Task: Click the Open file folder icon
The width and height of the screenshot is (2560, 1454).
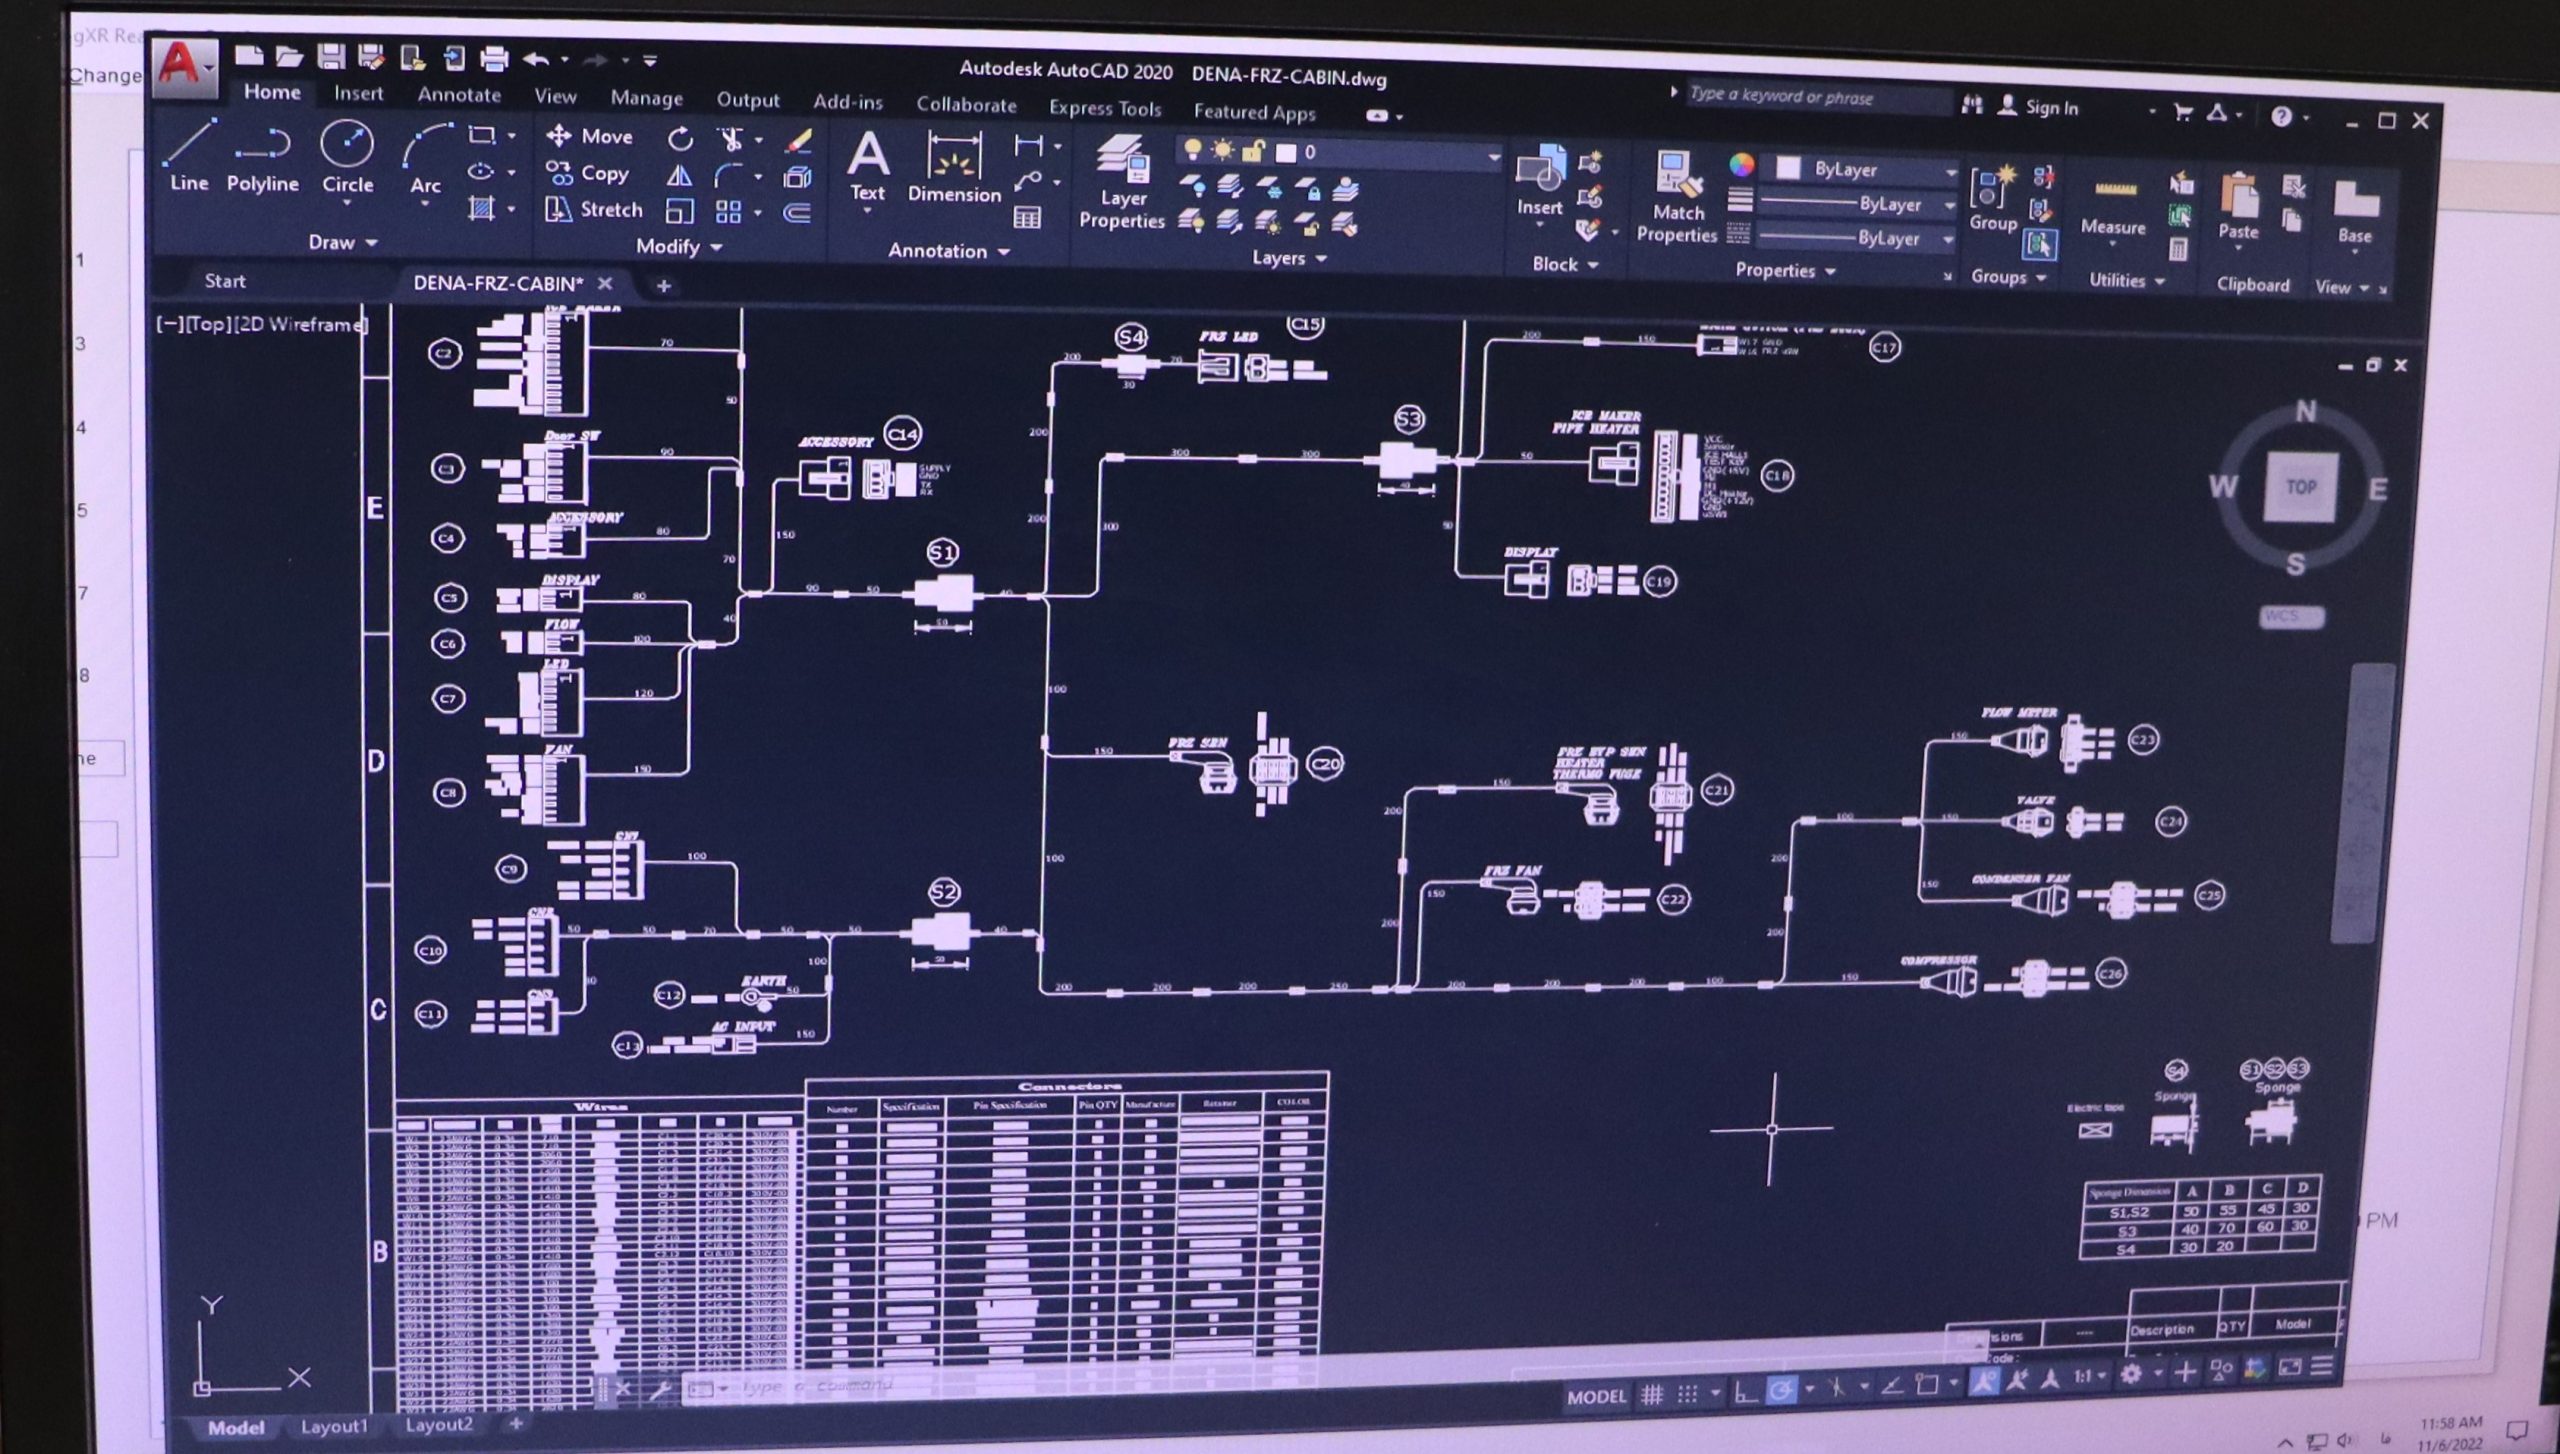Action: (x=290, y=57)
